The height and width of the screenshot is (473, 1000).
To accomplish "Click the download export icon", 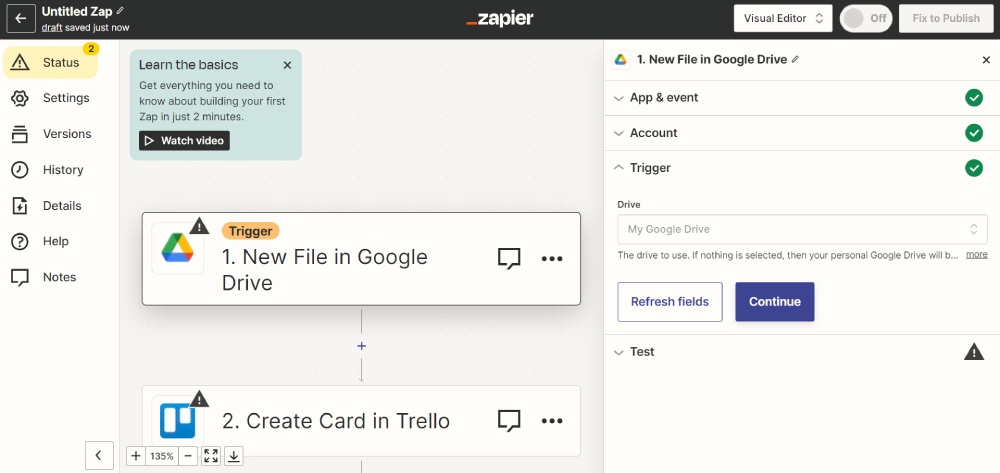I will pyautogui.click(x=234, y=456).
